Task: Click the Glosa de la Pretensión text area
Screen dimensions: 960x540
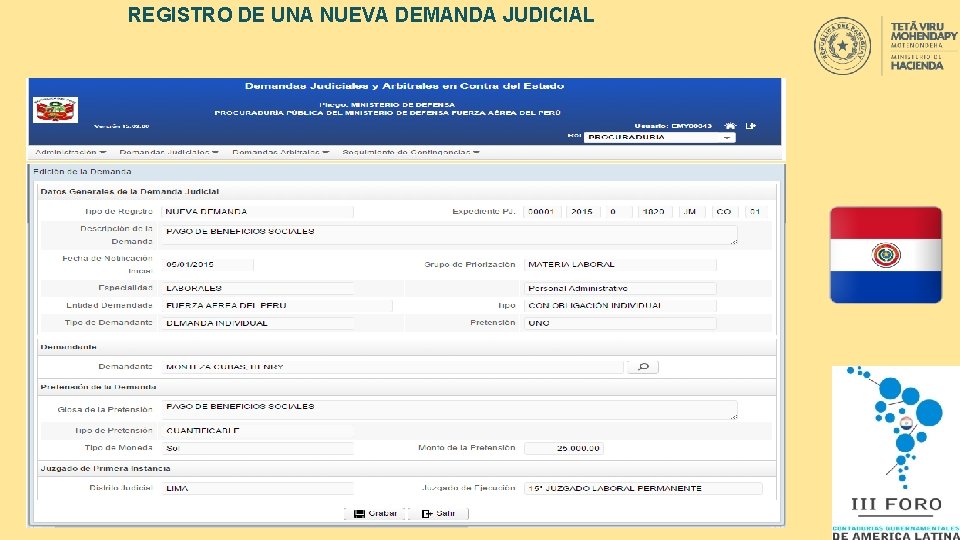Action: tap(449, 410)
